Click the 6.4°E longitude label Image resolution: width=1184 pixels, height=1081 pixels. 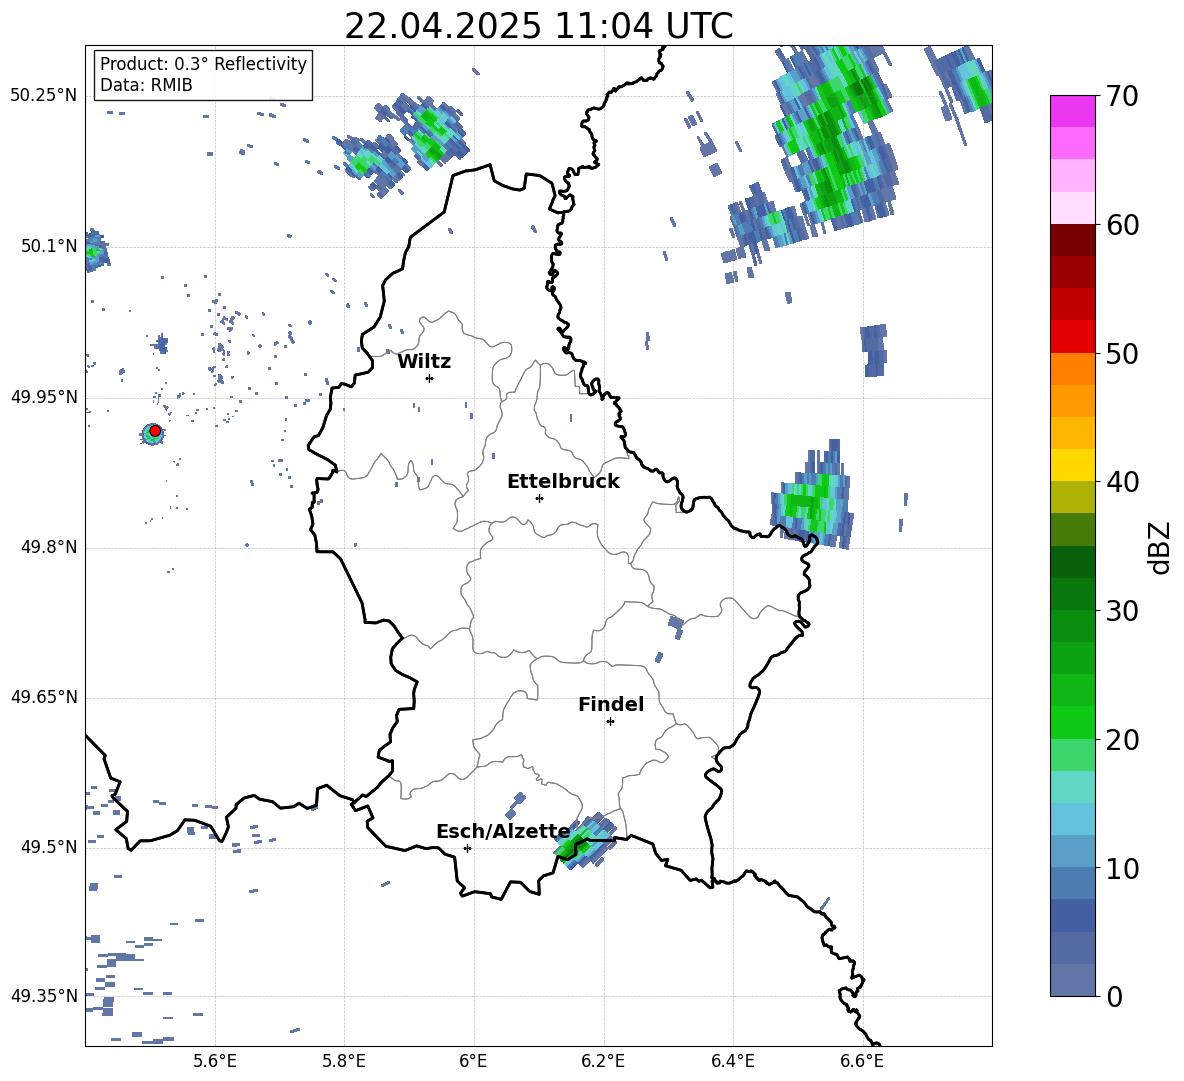[x=732, y=1061]
